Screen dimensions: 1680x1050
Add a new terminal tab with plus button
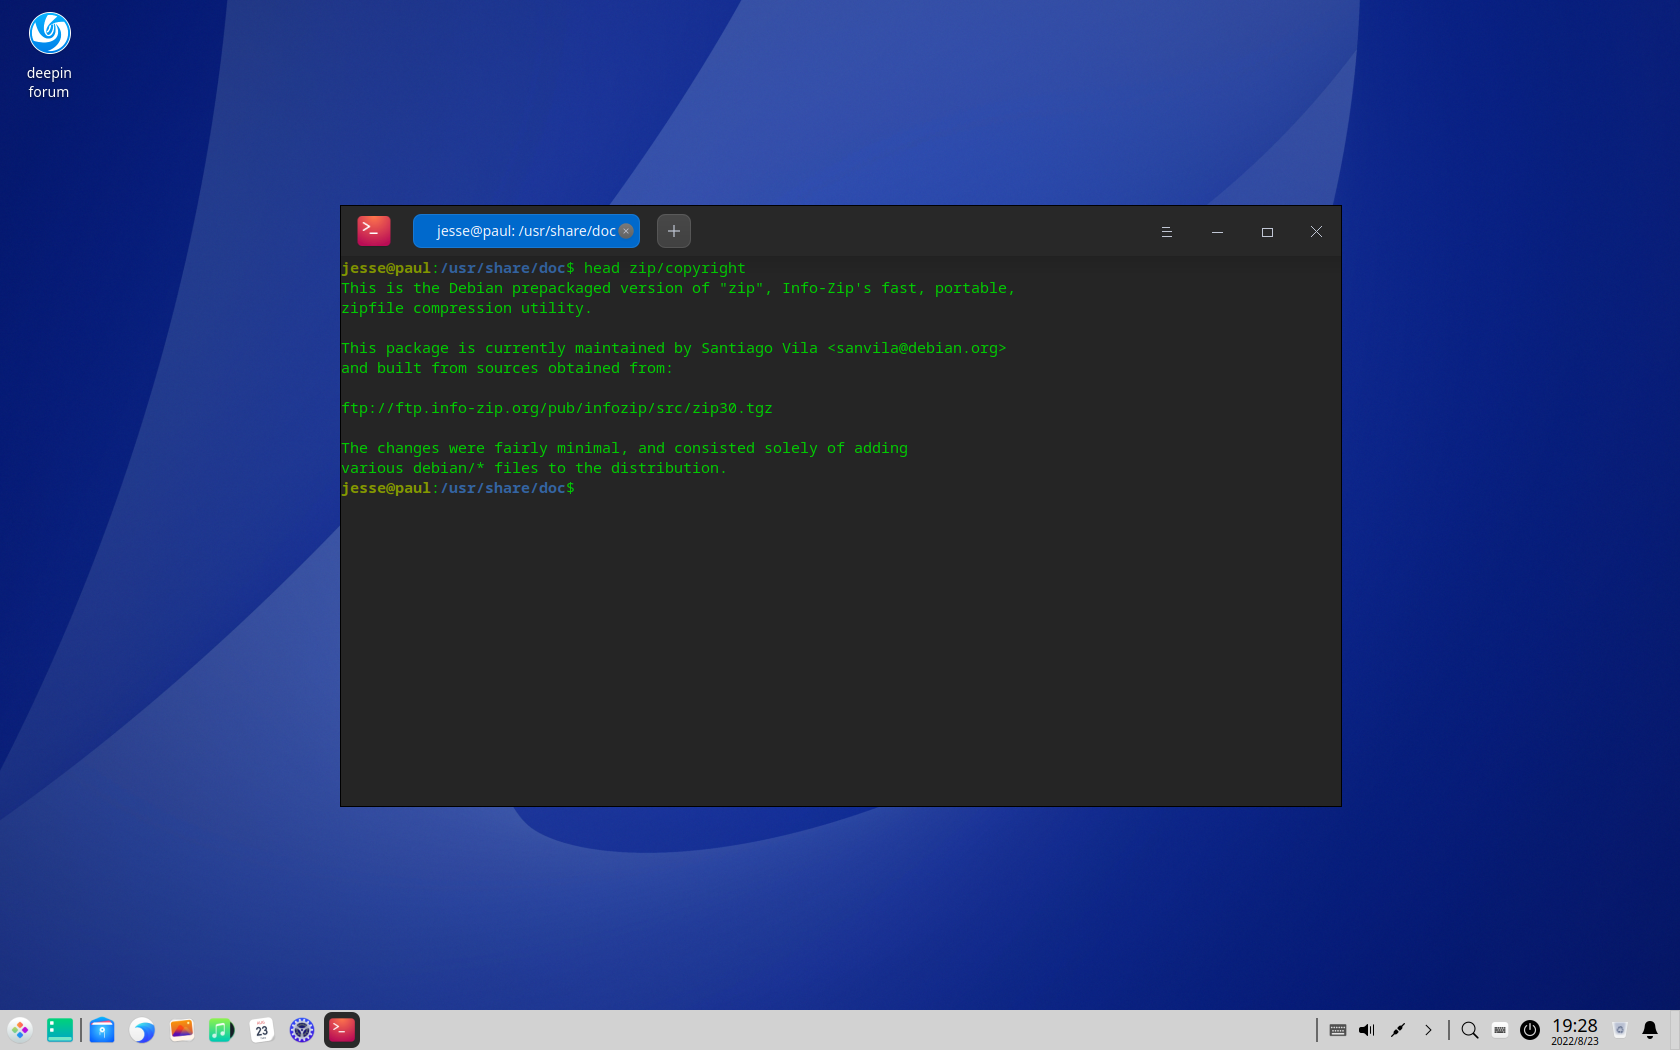674,231
